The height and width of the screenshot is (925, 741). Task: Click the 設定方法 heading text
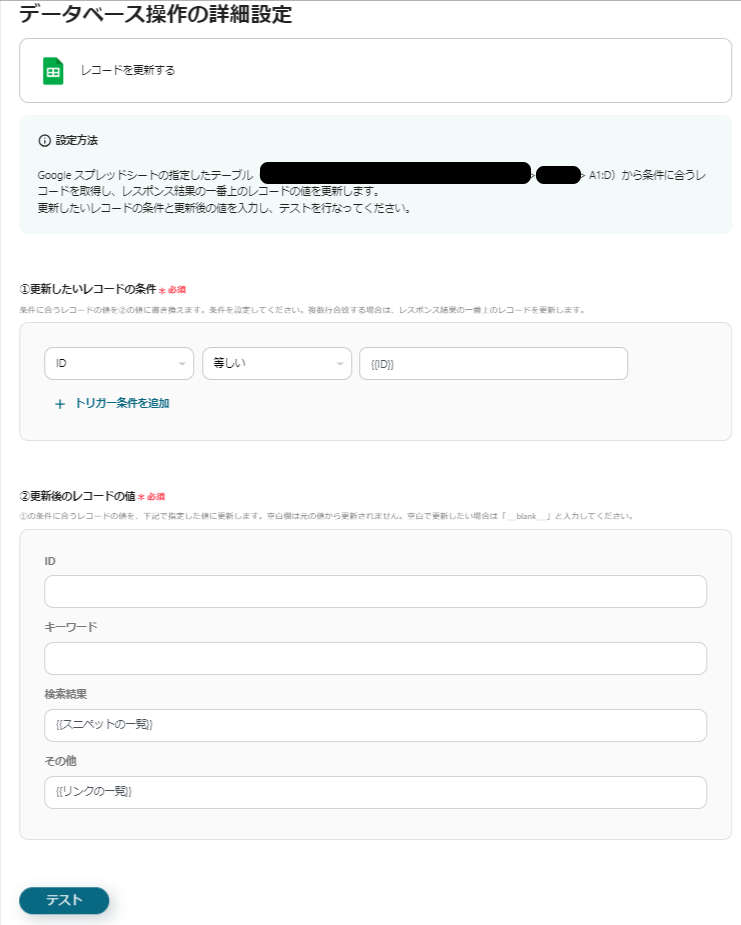[77, 140]
